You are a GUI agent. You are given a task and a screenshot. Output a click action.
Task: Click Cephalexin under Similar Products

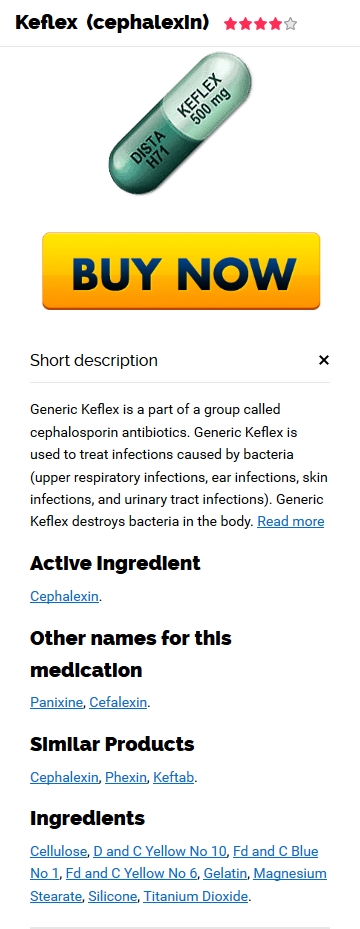tap(65, 777)
